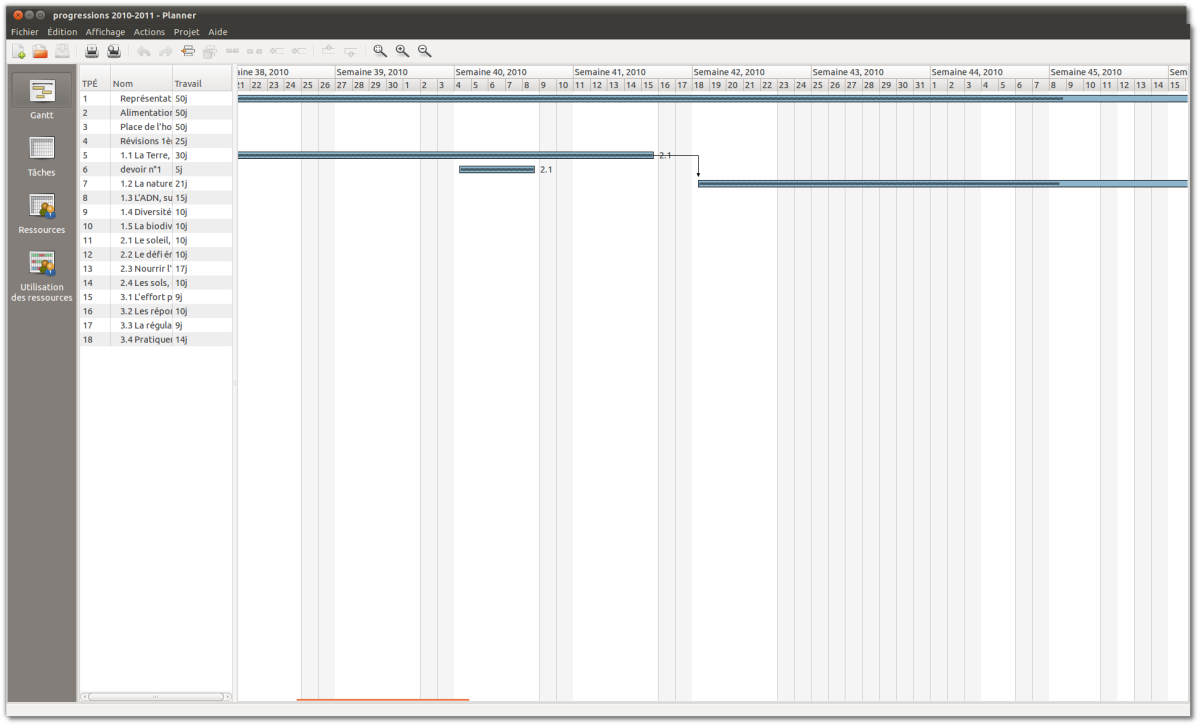Click the Redo arrow icon
The height and width of the screenshot is (726, 1200).
tap(166, 51)
